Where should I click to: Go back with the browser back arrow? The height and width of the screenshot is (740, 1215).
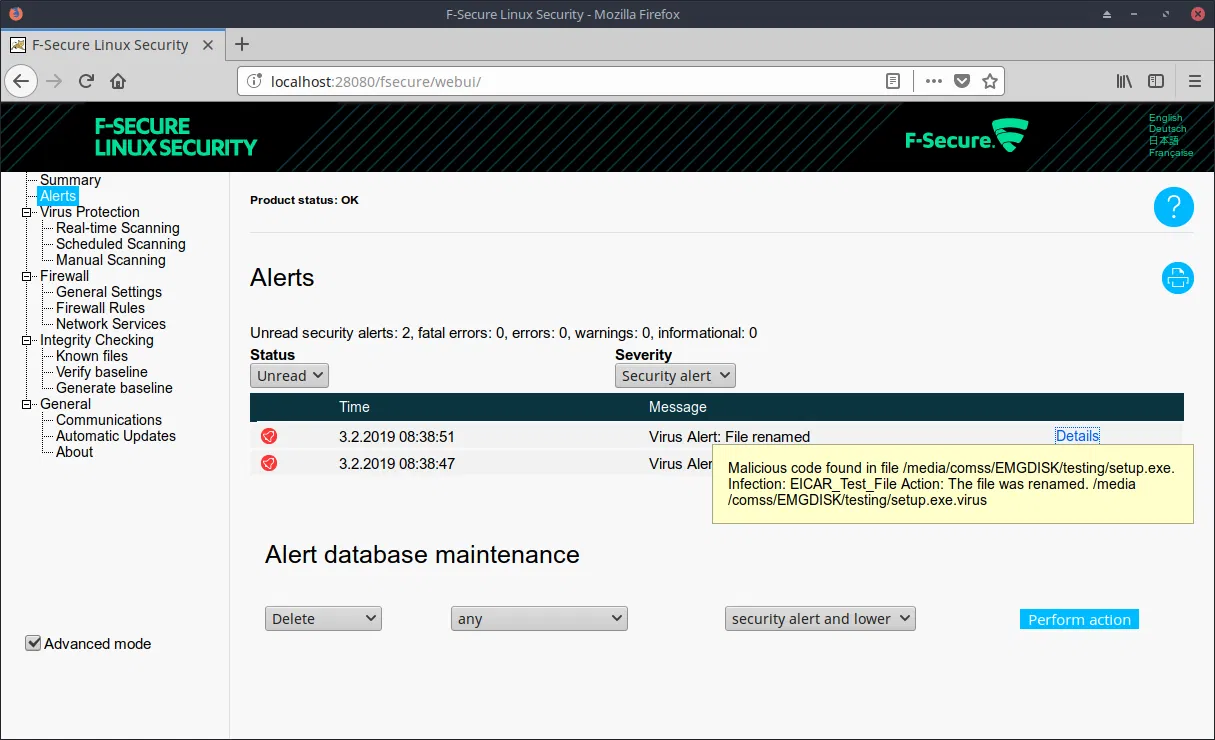pyautogui.click(x=22, y=81)
